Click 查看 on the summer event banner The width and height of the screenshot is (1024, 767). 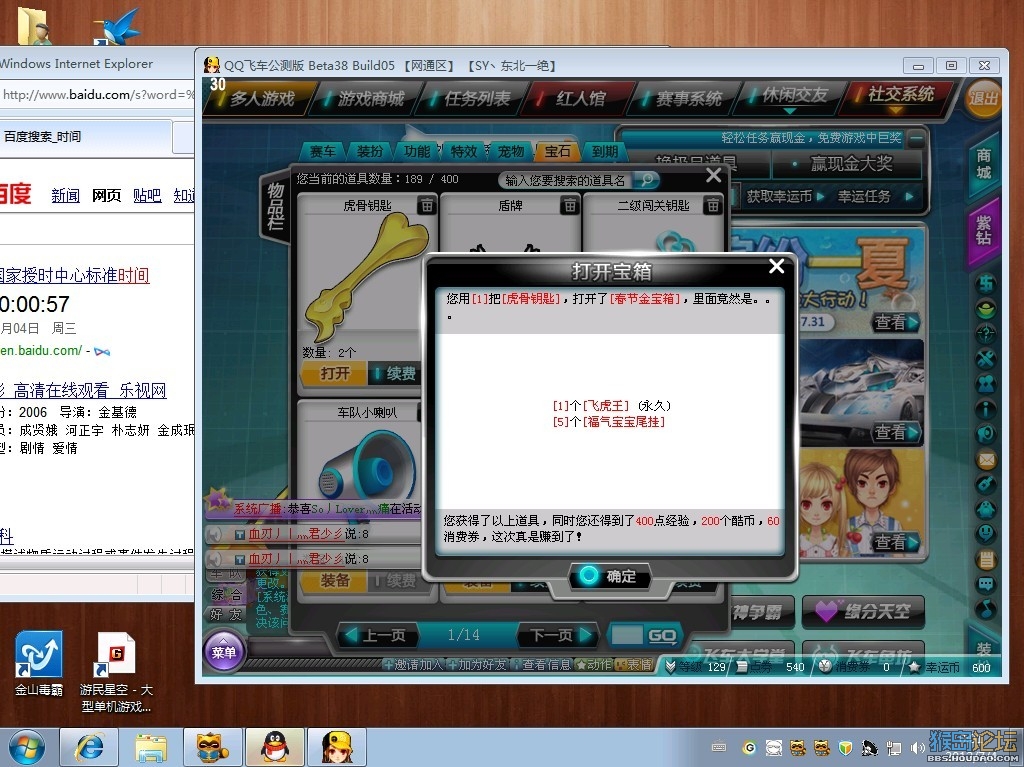pyautogui.click(x=896, y=322)
